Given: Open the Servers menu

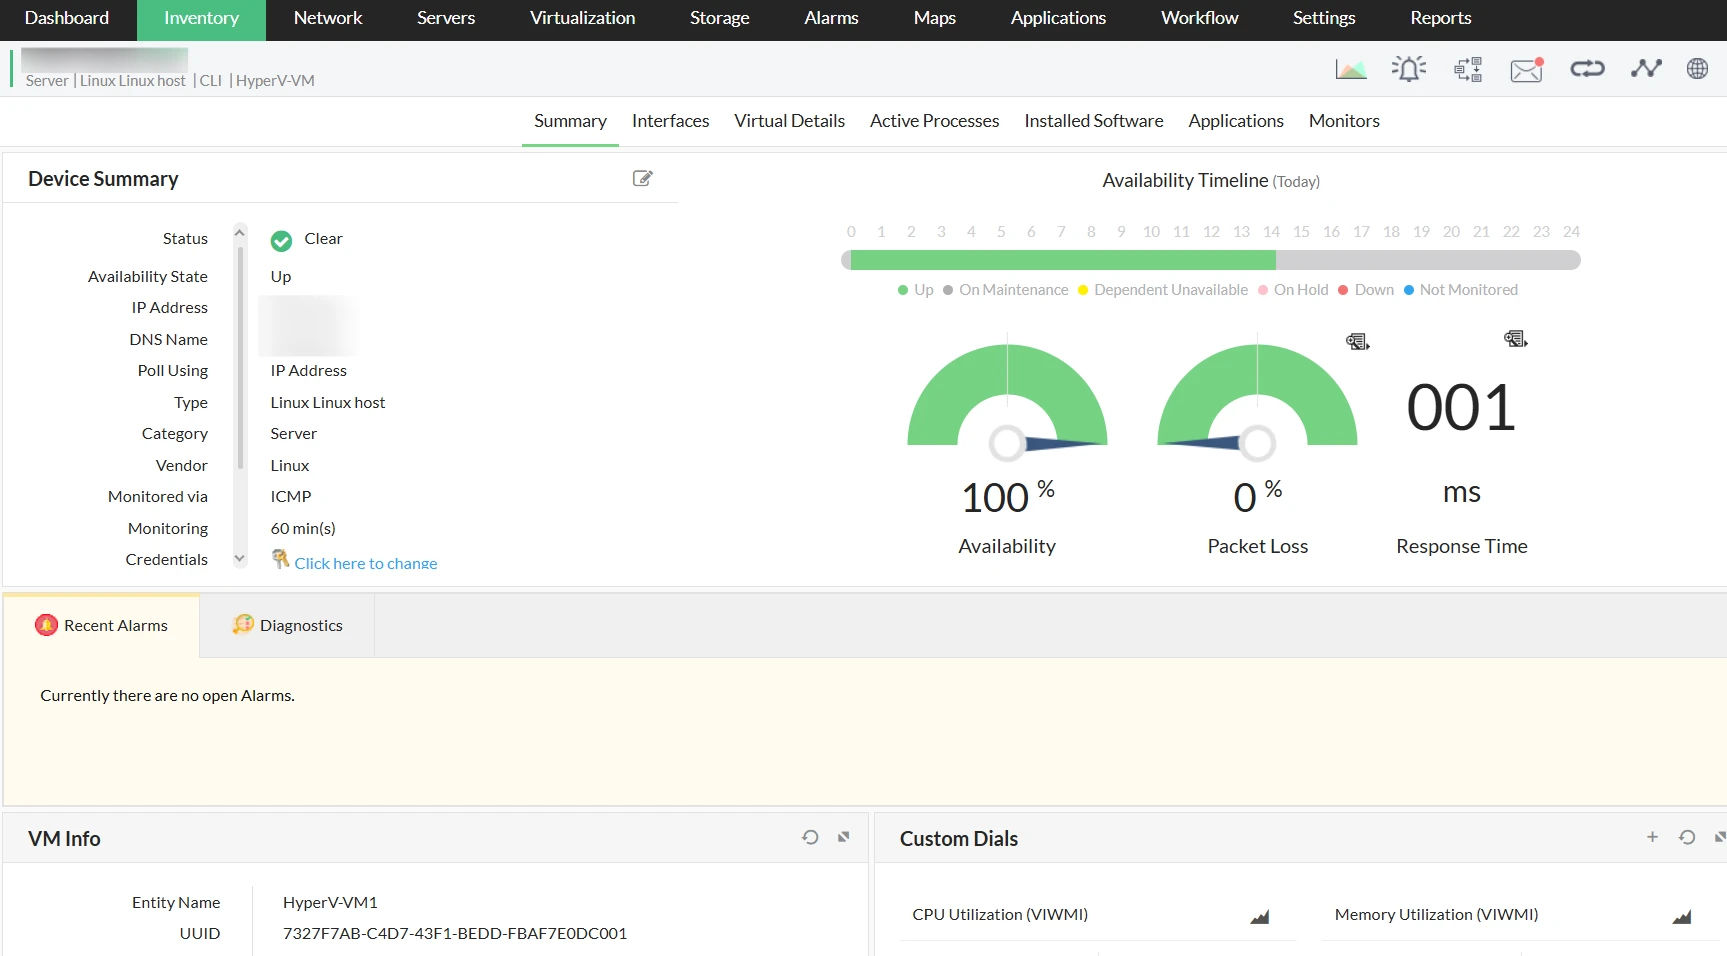Looking at the screenshot, I should coord(446,18).
